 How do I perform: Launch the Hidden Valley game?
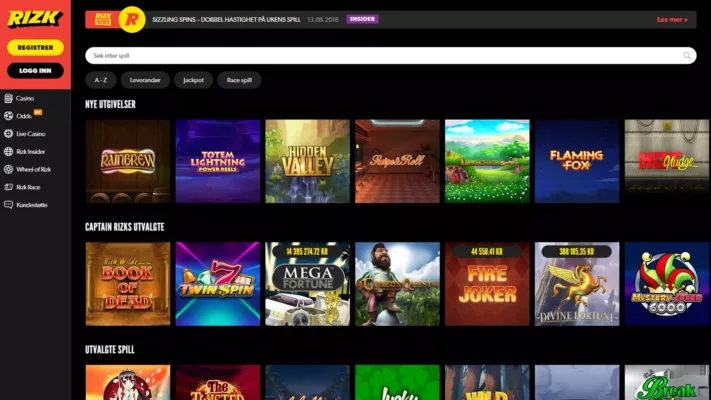pyautogui.click(x=307, y=161)
